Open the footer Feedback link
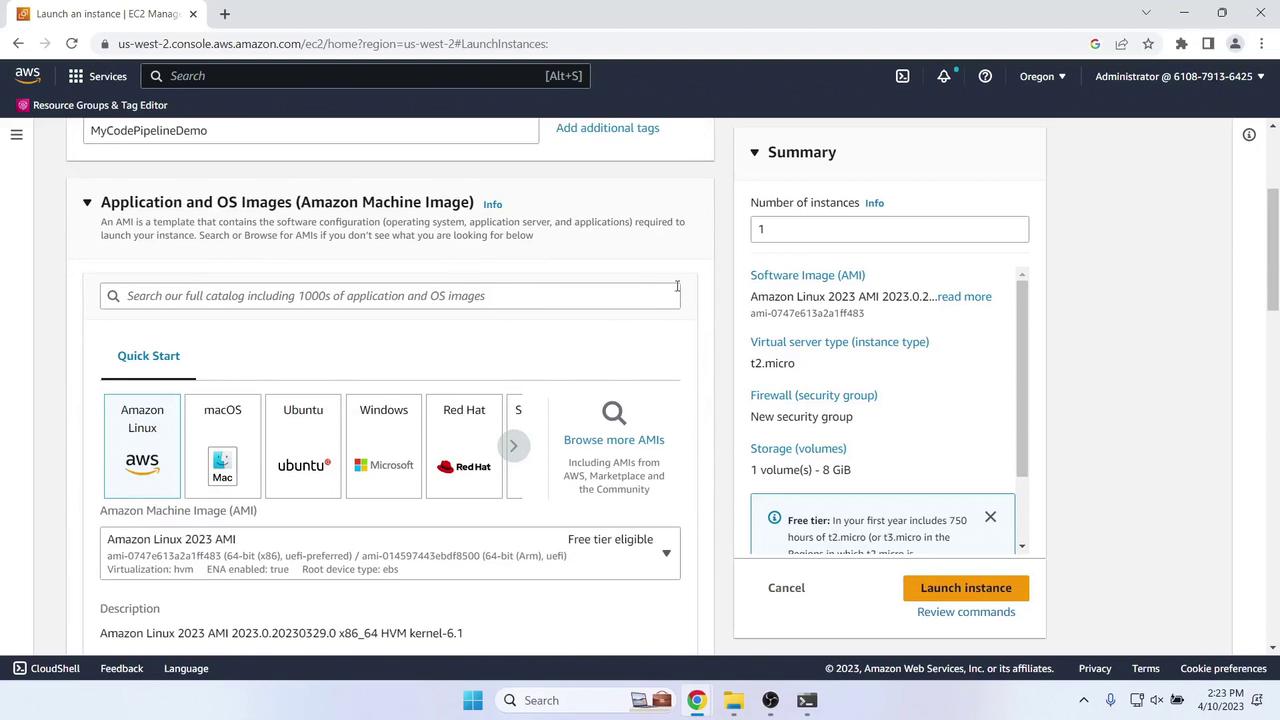 tap(122, 668)
